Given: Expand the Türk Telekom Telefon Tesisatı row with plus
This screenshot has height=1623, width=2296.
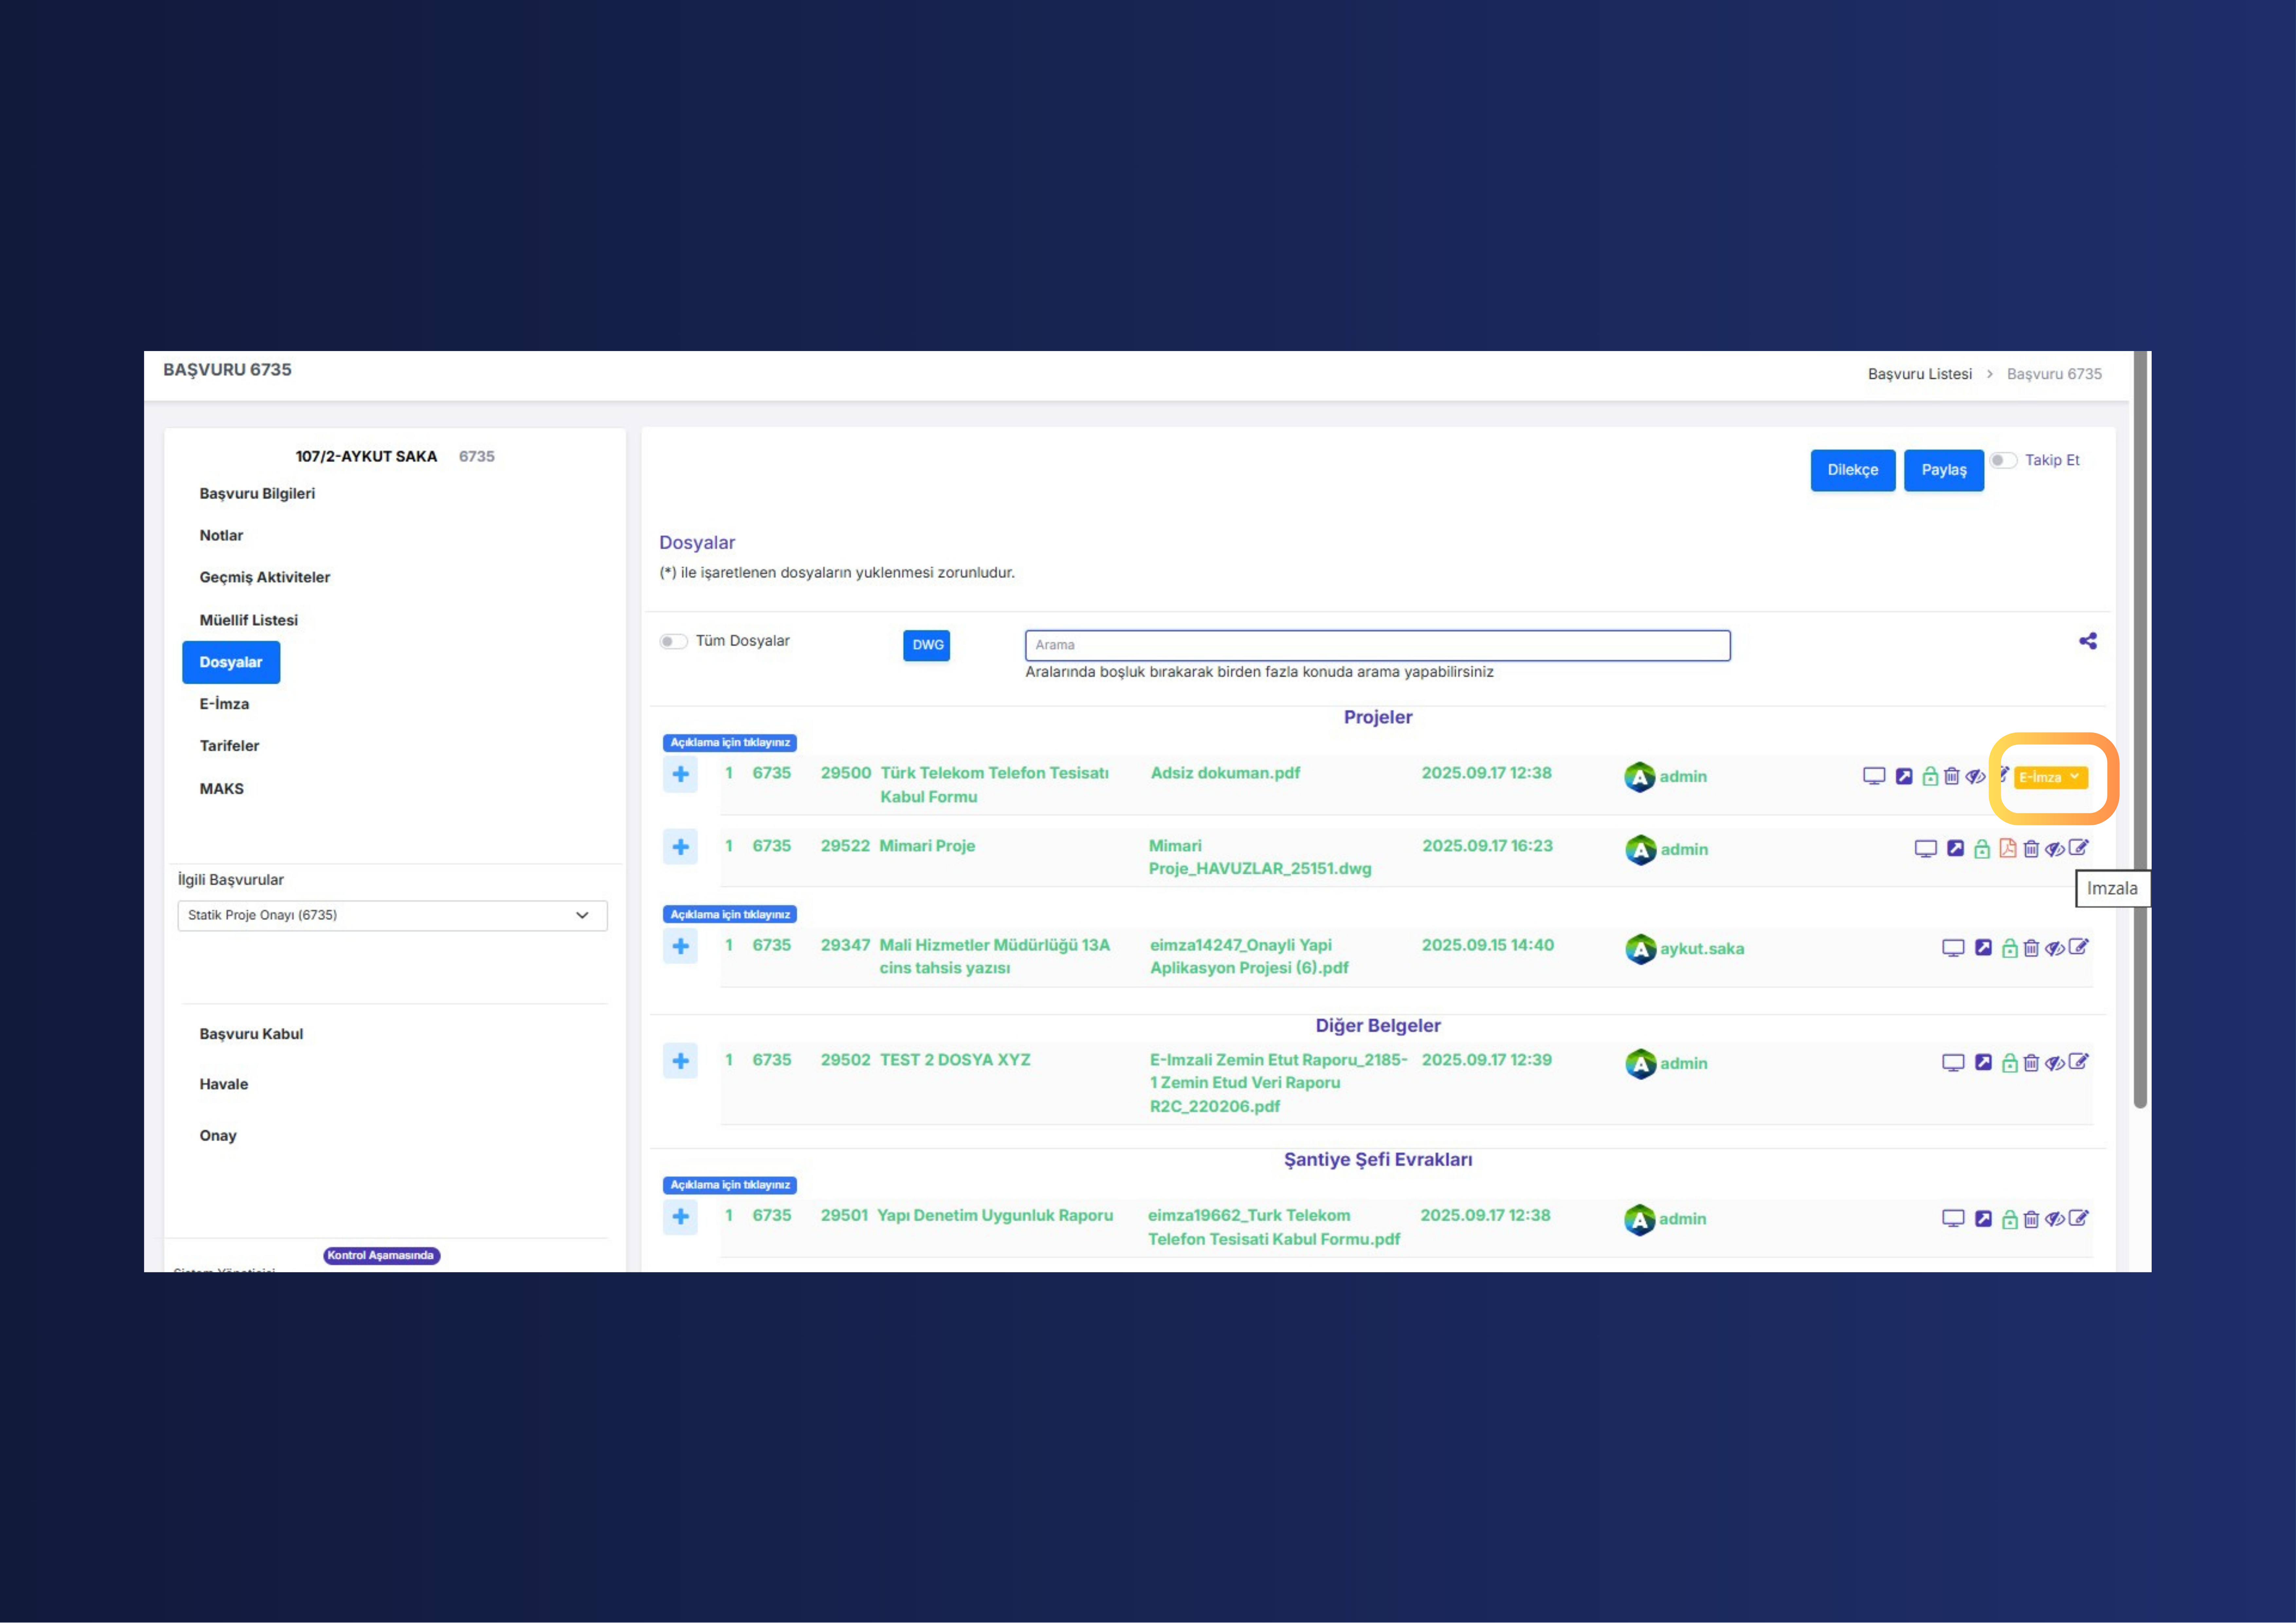Looking at the screenshot, I should point(680,774).
